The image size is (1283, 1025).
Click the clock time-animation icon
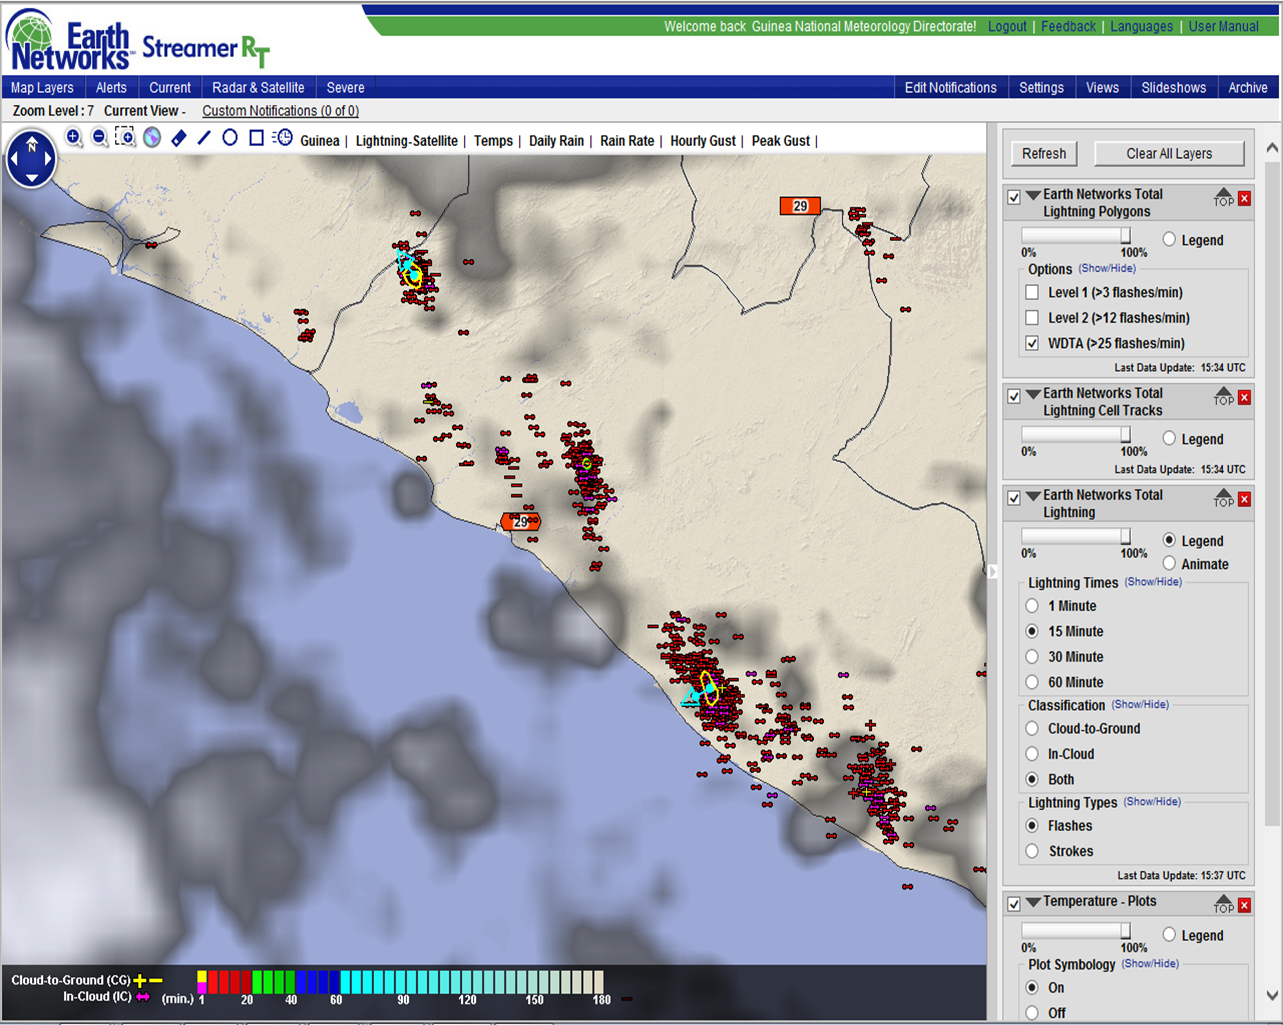283,137
